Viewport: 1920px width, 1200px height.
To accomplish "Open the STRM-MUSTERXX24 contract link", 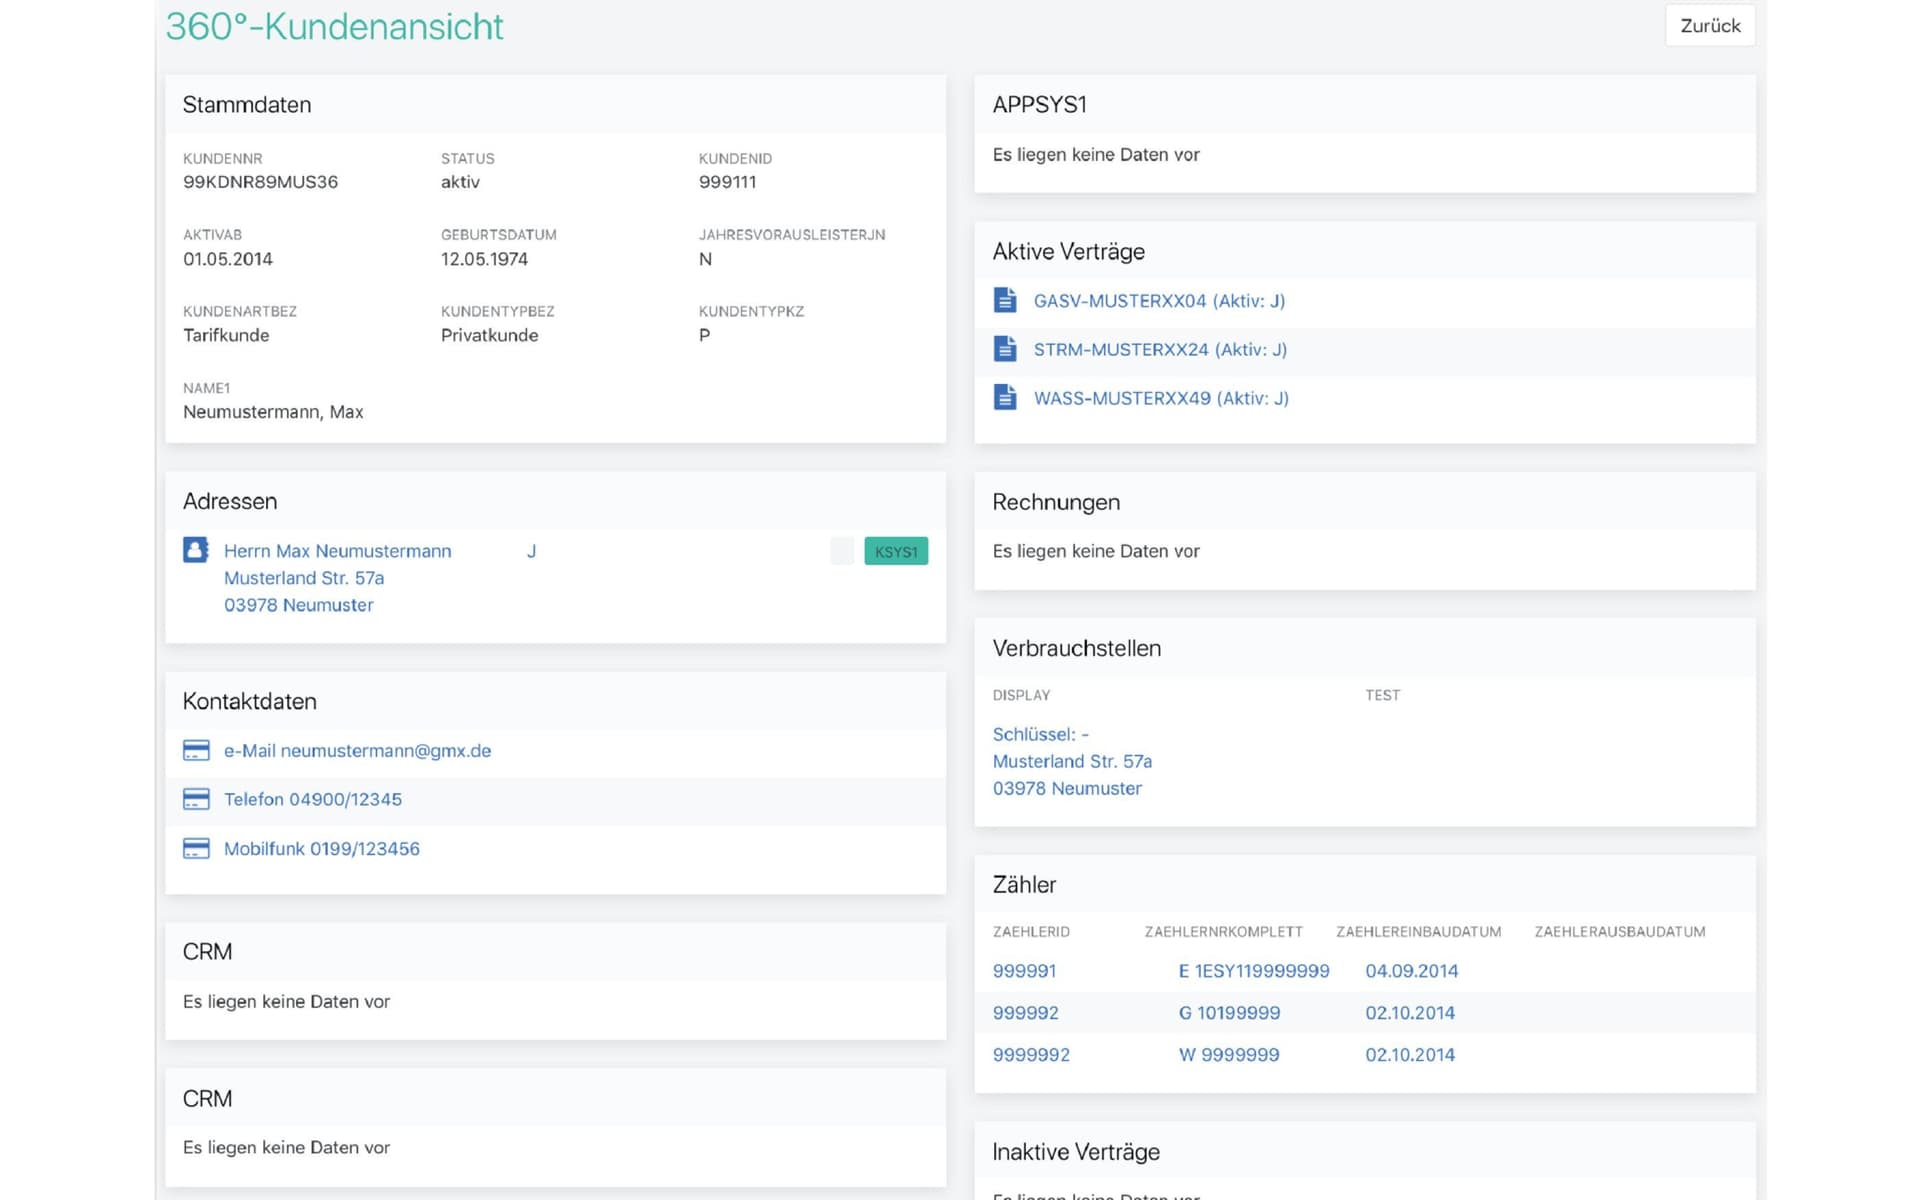I will pyautogui.click(x=1160, y=349).
